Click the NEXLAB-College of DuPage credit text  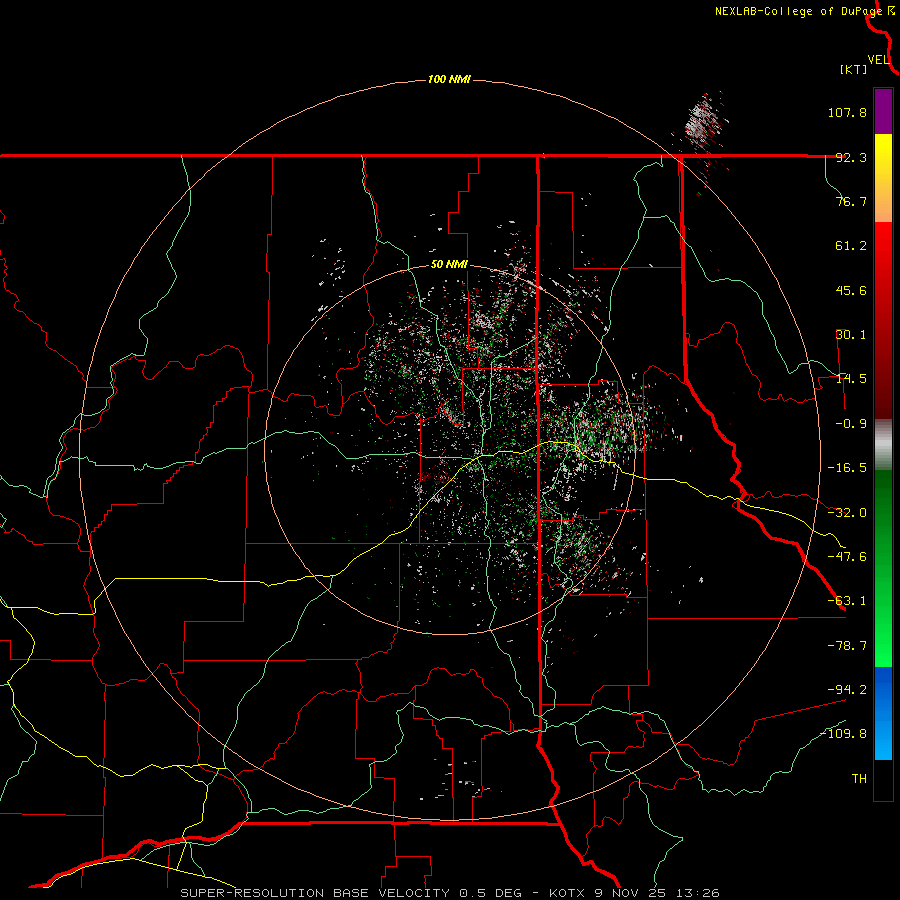pos(798,11)
